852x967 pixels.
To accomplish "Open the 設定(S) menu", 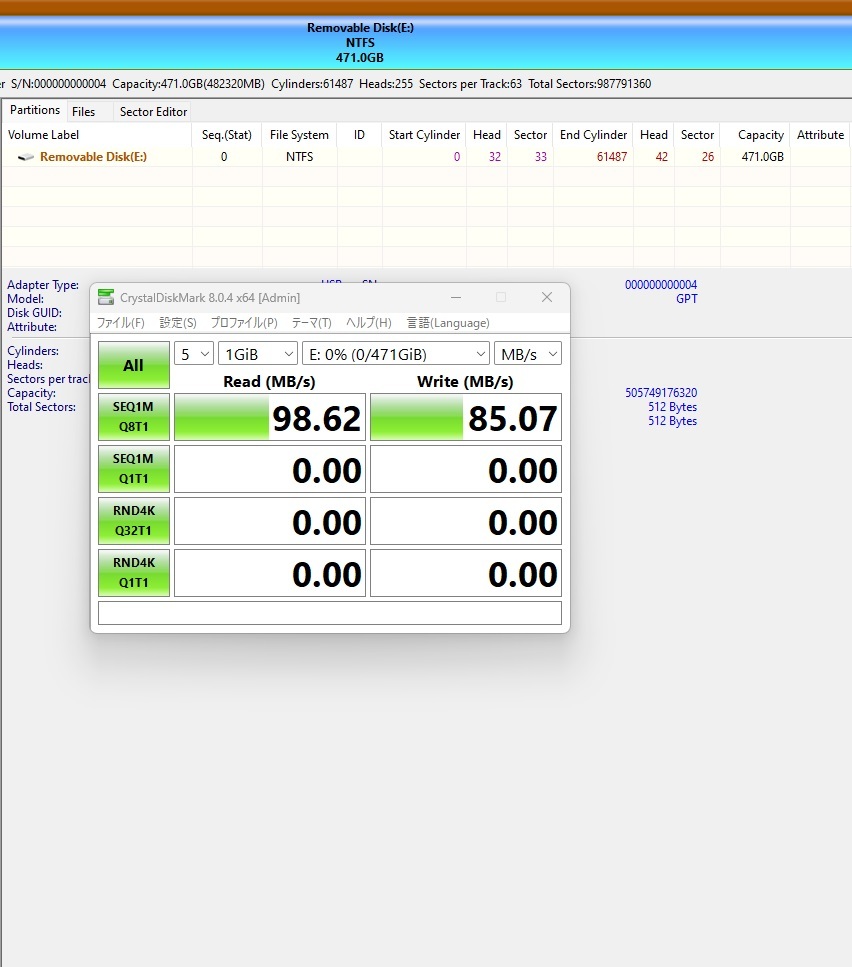I will click(178, 323).
